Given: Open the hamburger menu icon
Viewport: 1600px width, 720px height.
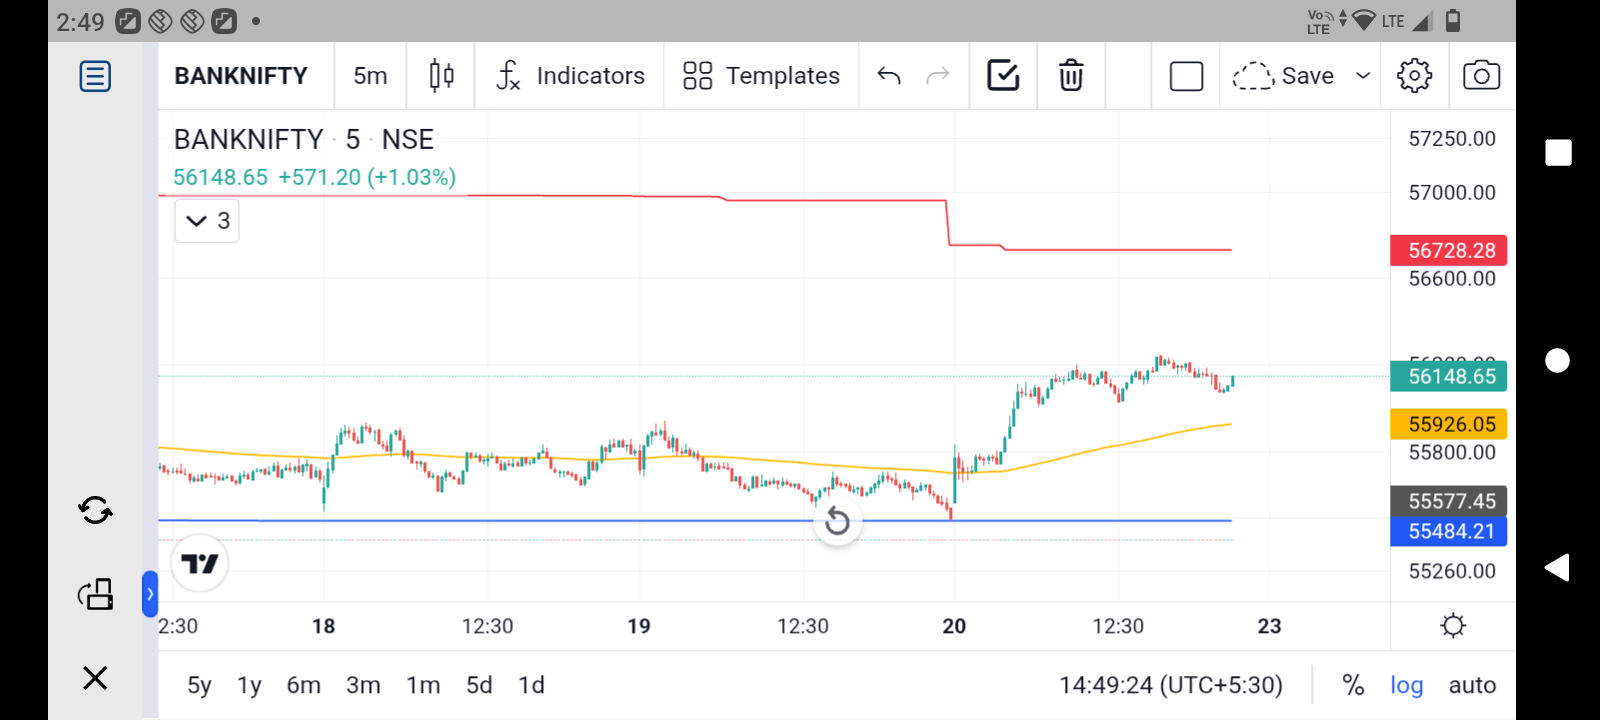Looking at the screenshot, I should point(95,76).
